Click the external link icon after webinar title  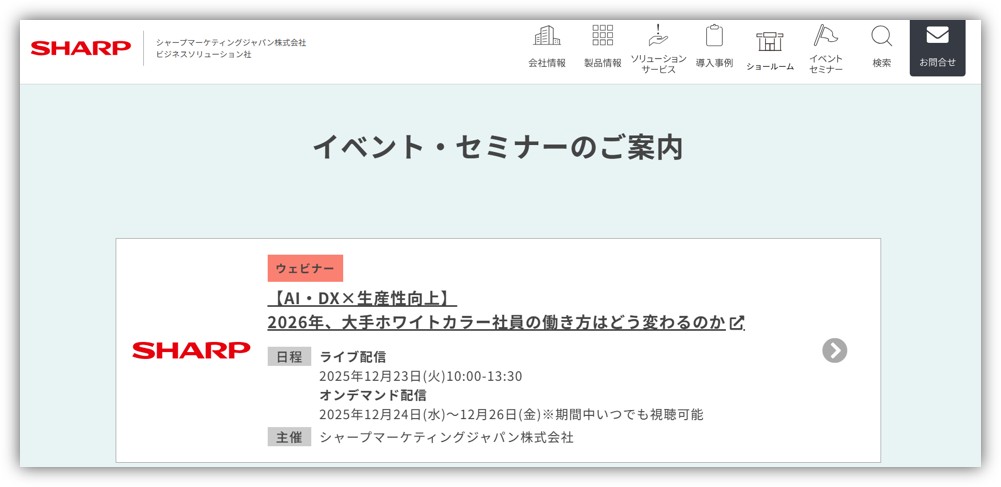[x=737, y=322]
